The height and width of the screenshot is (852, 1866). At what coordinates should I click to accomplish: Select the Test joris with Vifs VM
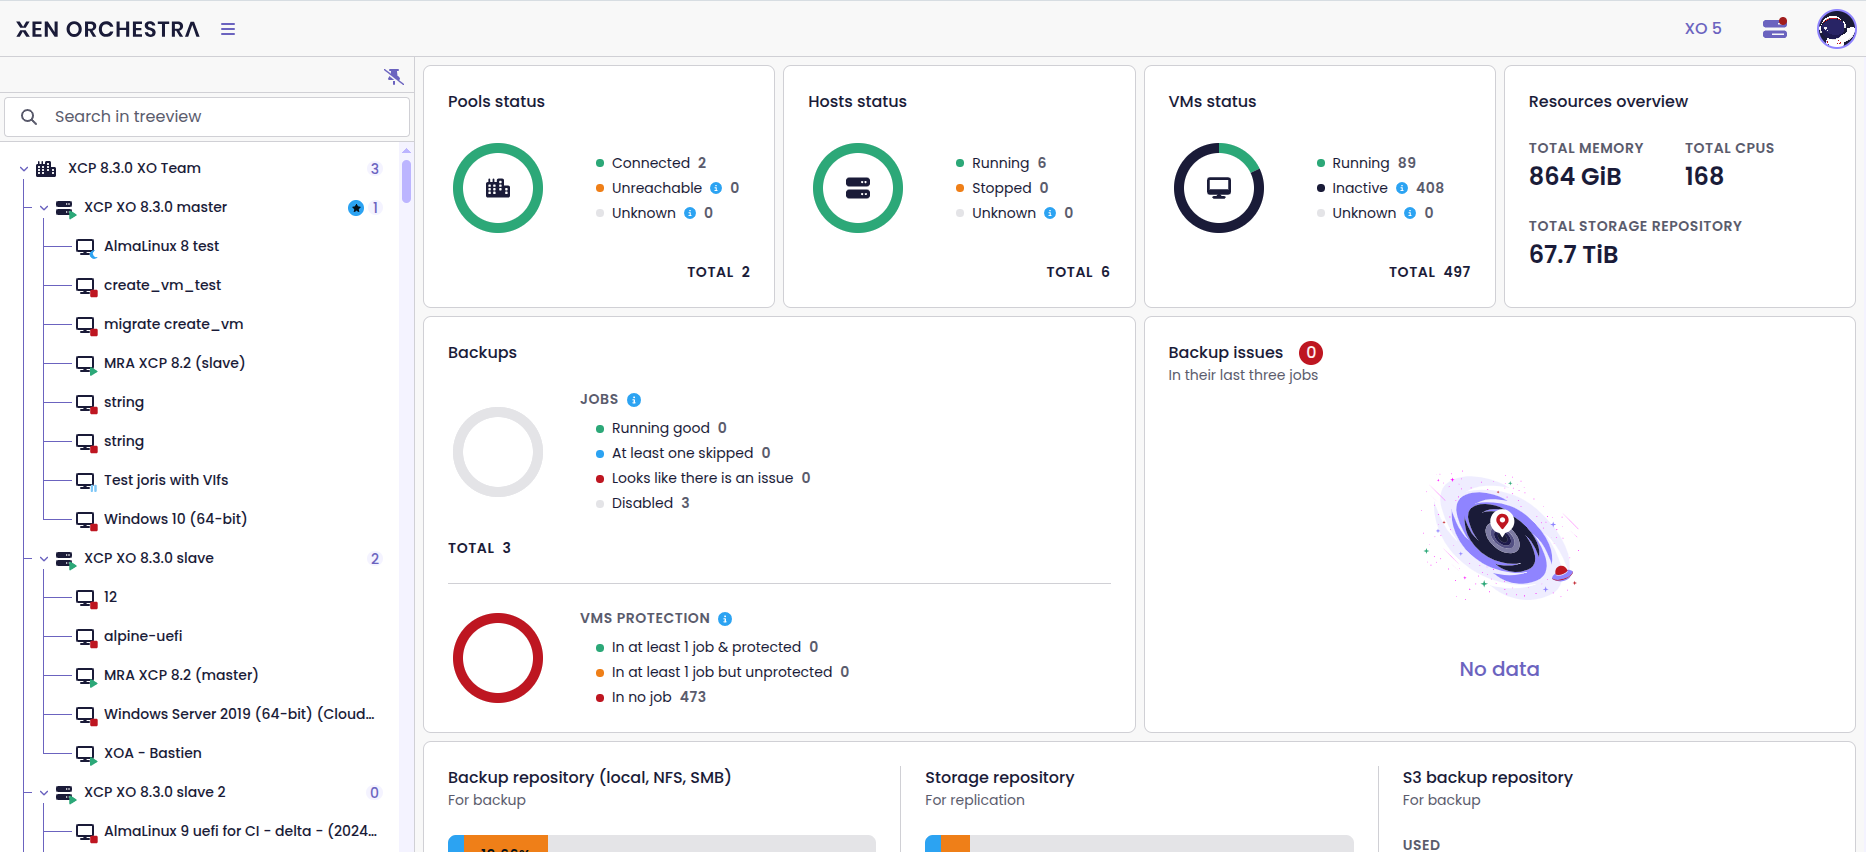(166, 480)
